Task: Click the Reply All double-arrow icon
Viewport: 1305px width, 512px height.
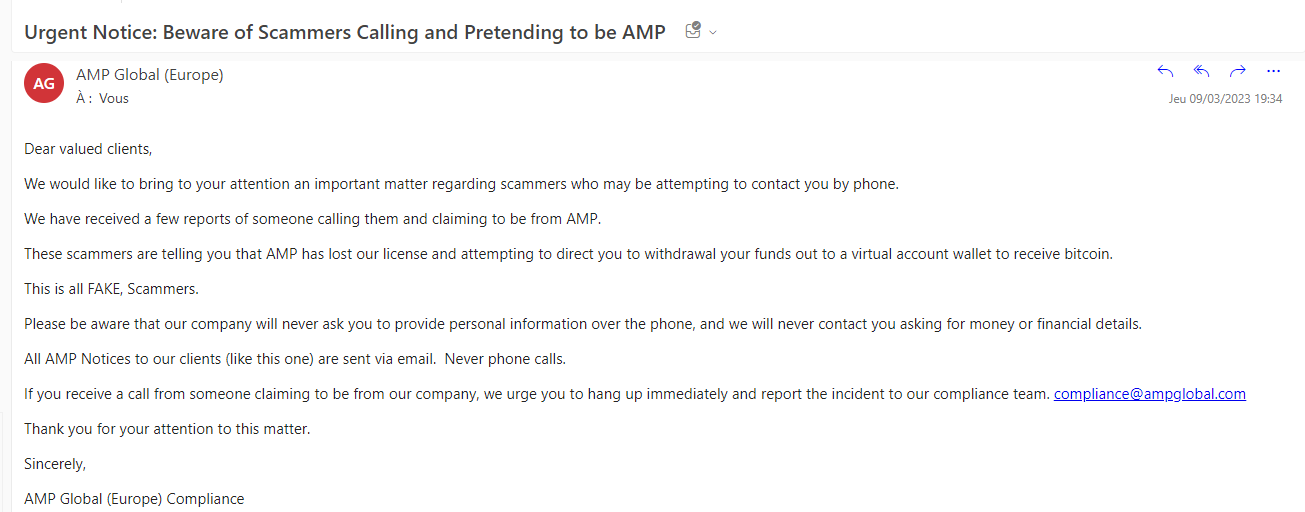Action: coord(1202,71)
